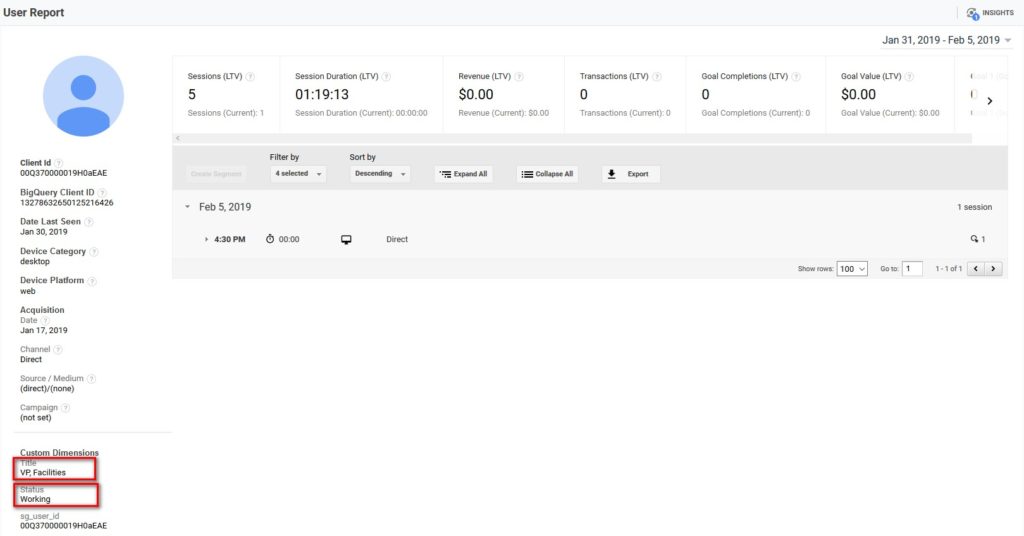
Task: Open the Sort by Descending dropdown
Action: coord(380,174)
